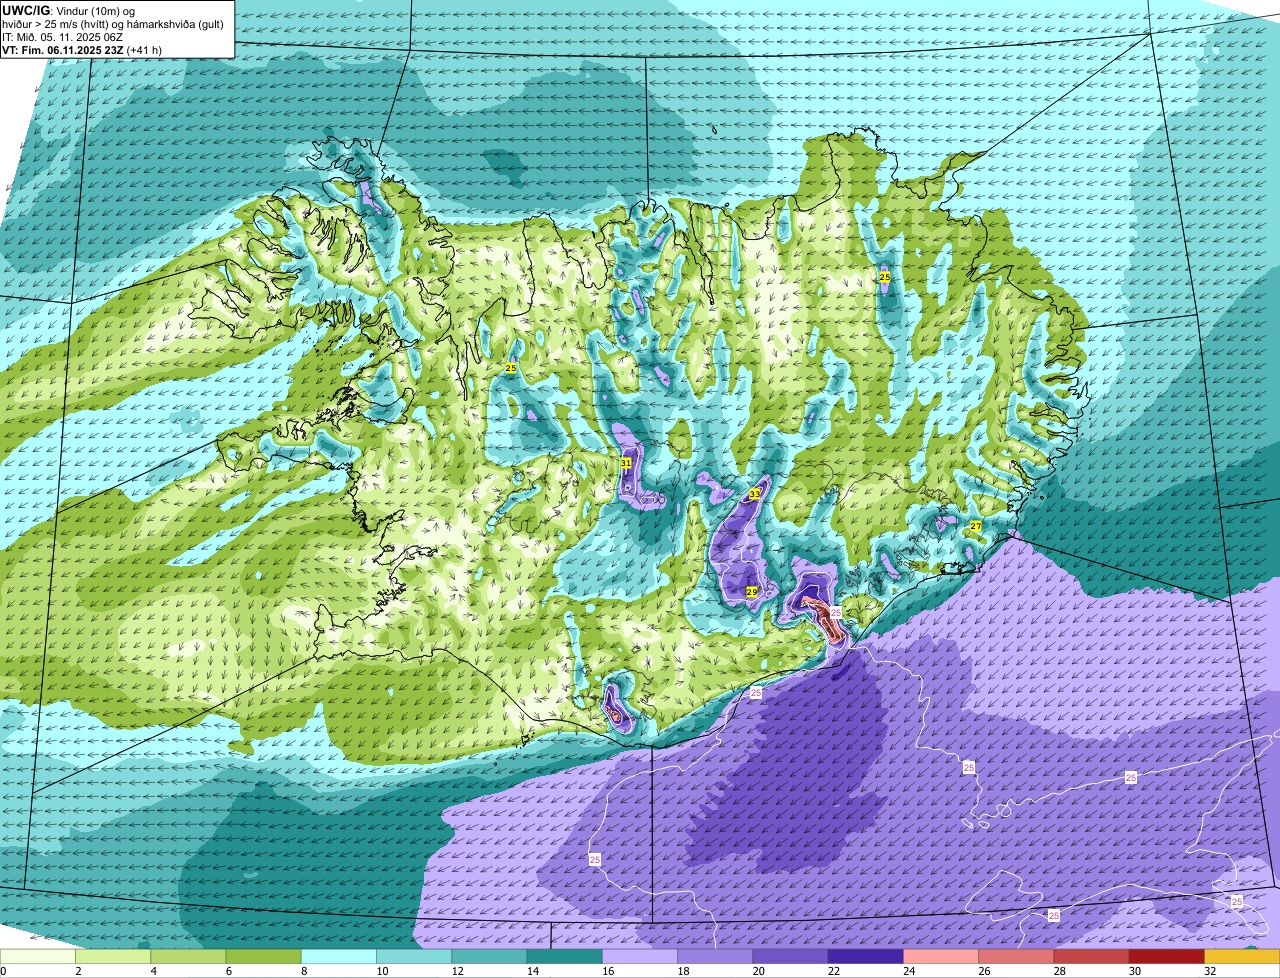Click the legend tick label '6'
1280x978 pixels.
pyautogui.click(x=228, y=971)
